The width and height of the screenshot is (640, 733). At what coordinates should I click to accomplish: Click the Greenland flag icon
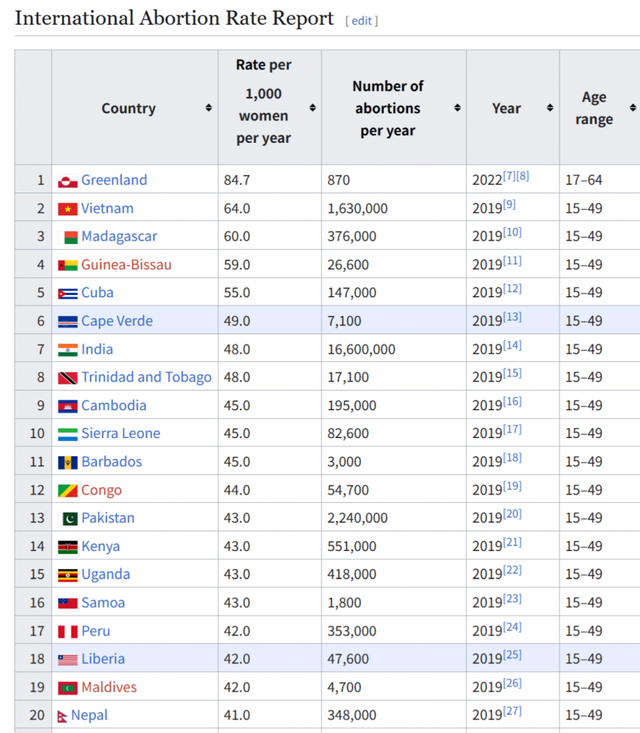tap(68, 181)
